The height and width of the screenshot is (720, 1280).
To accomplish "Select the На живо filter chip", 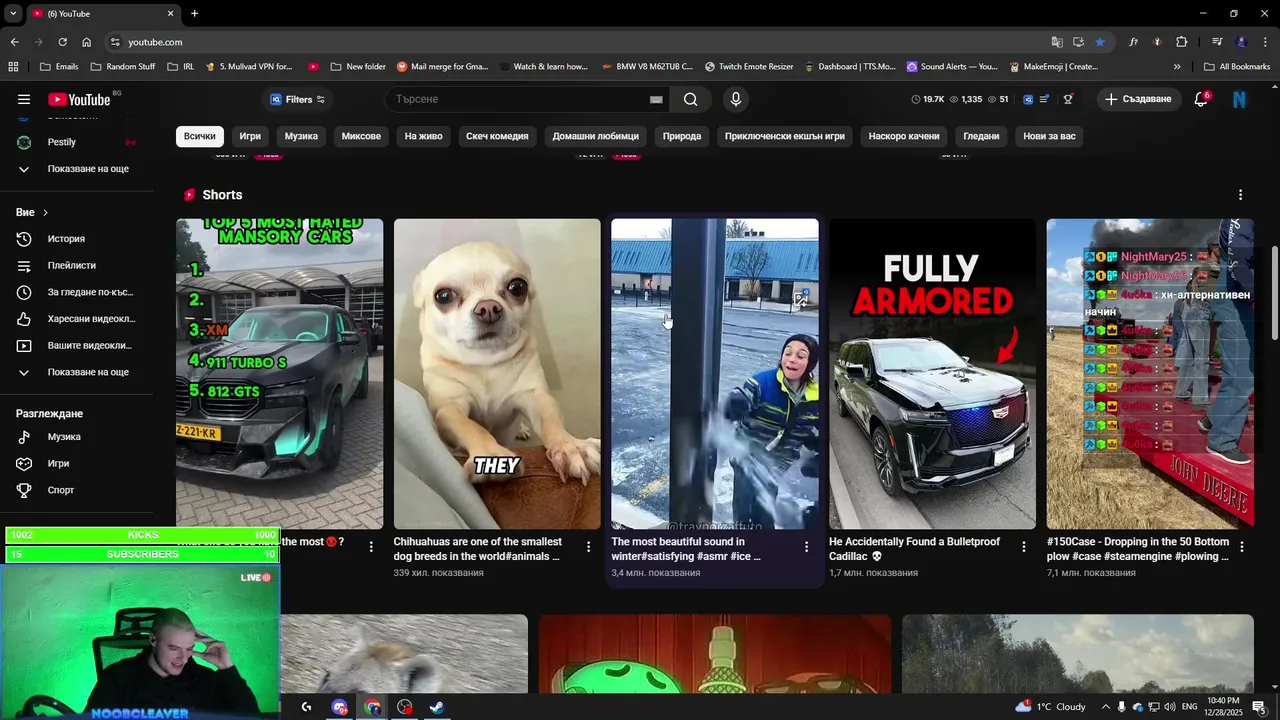I will [423, 136].
